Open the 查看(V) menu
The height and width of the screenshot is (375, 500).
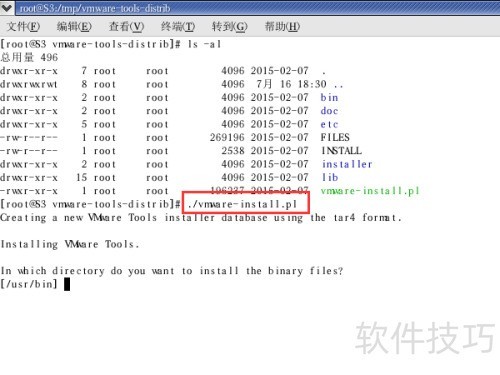pos(126,26)
